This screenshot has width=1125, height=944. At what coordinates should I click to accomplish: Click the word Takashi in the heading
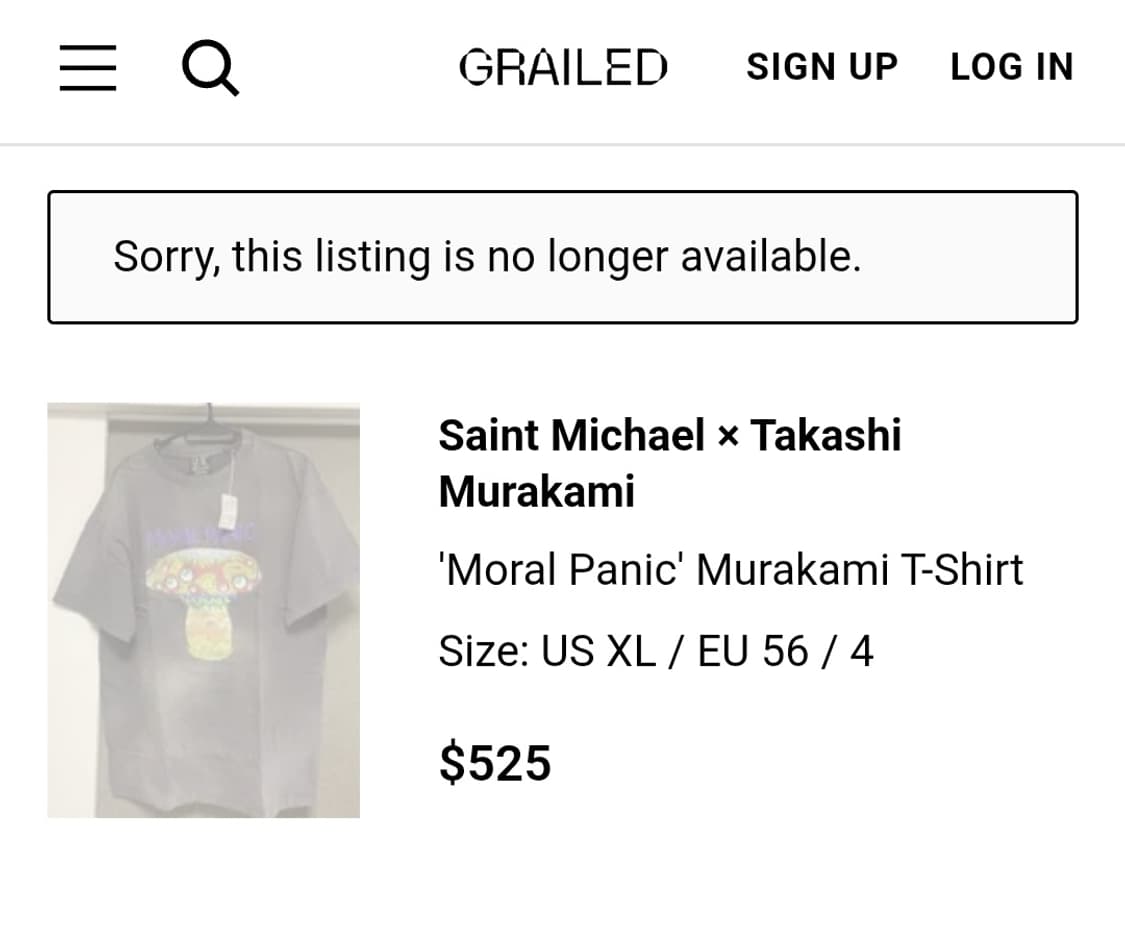826,435
